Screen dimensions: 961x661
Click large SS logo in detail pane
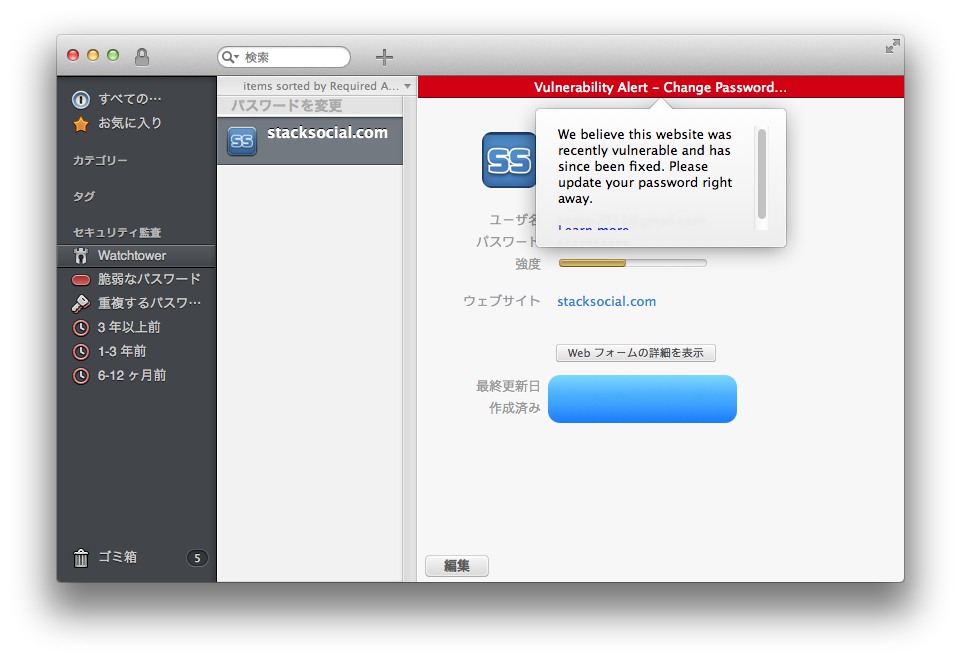(x=509, y=160)
